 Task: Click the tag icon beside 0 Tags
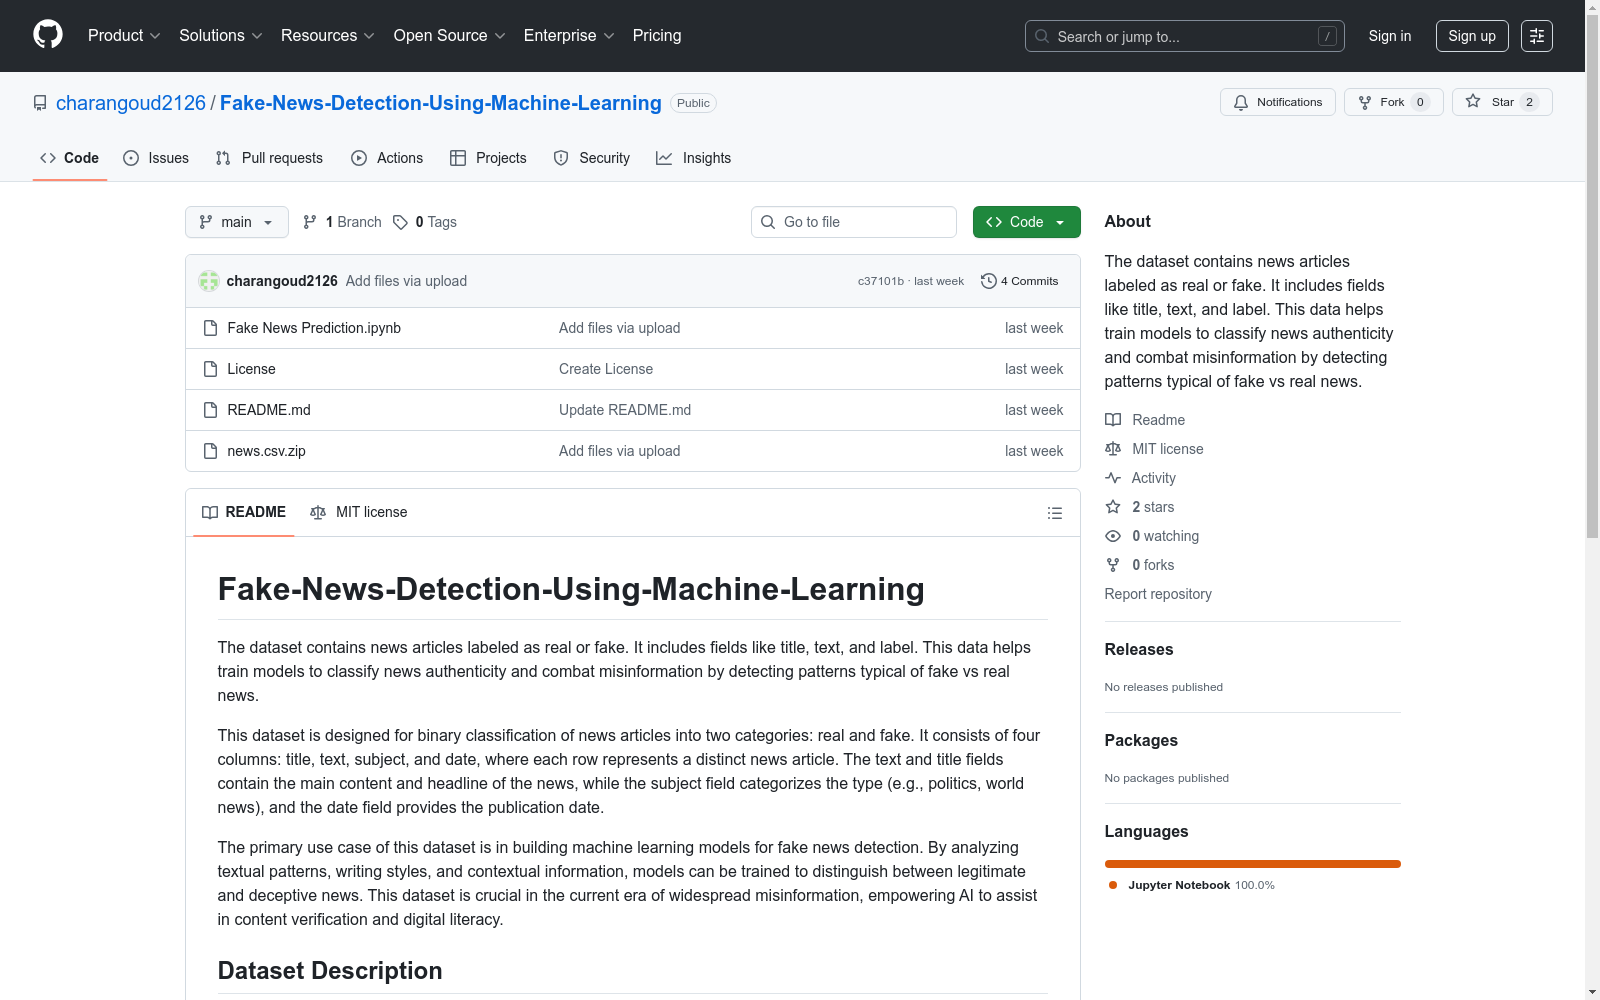pyautogui.click(x=400, y=222)
